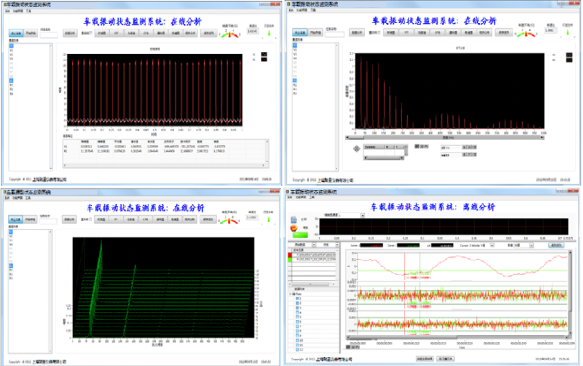The height and width of the screenshot is (366, 583).
Task: Click the blue highlighted first button in the waveform window's toolbar
Action: tap(16, 33)
